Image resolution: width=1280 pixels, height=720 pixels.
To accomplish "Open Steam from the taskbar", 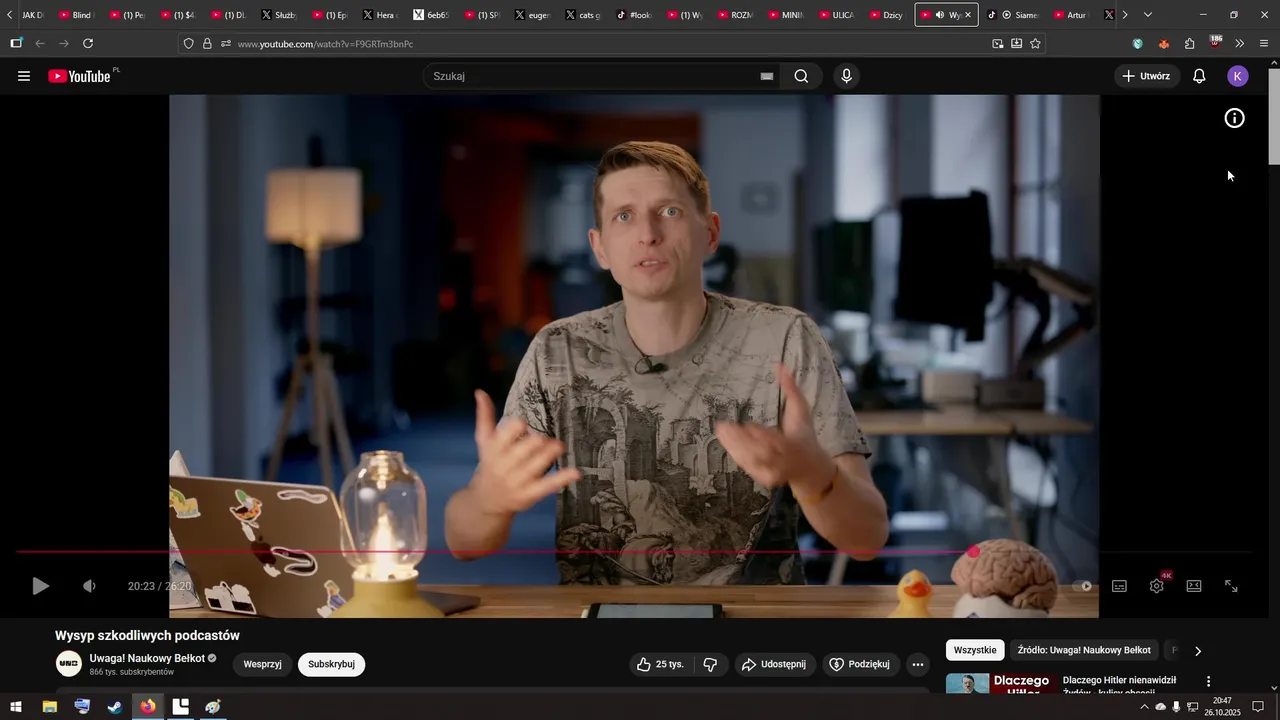I will [x=115, y=707].
